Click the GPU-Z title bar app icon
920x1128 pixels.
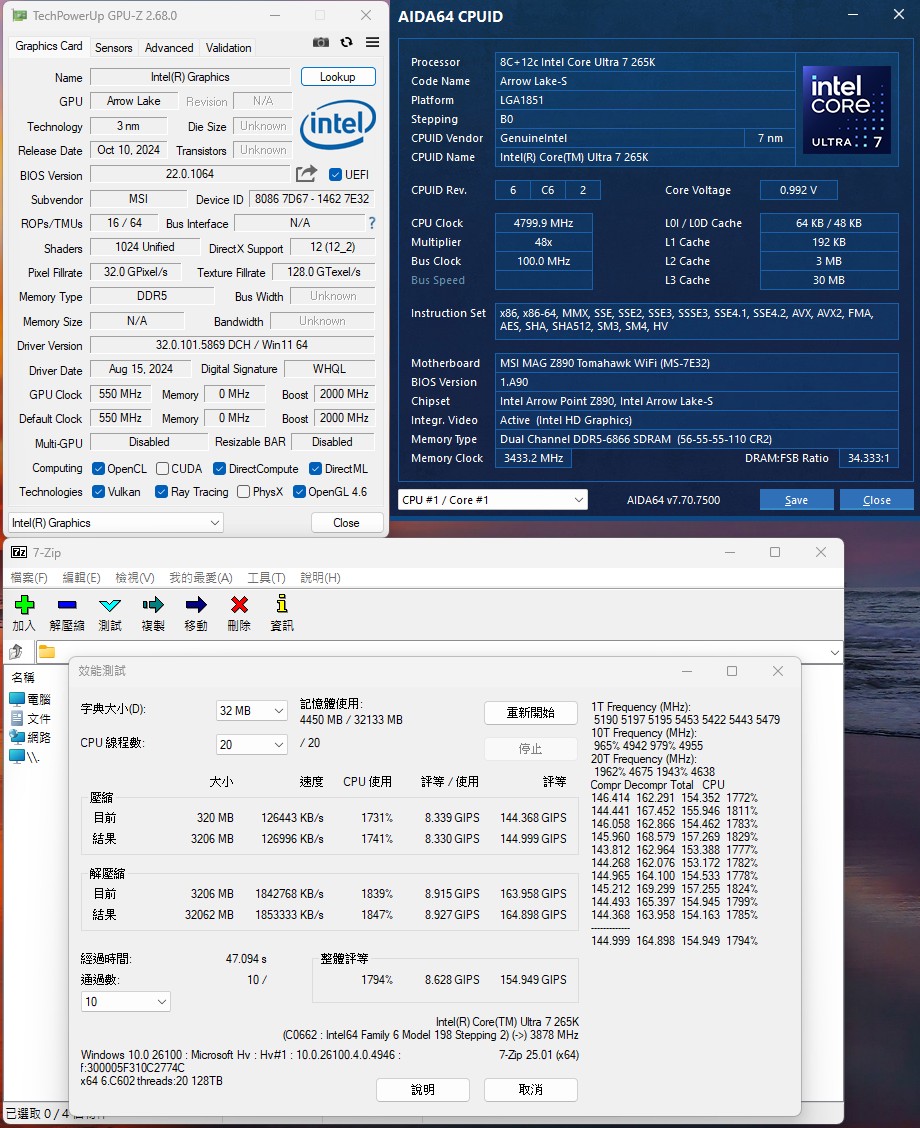(x=19, y=15)
